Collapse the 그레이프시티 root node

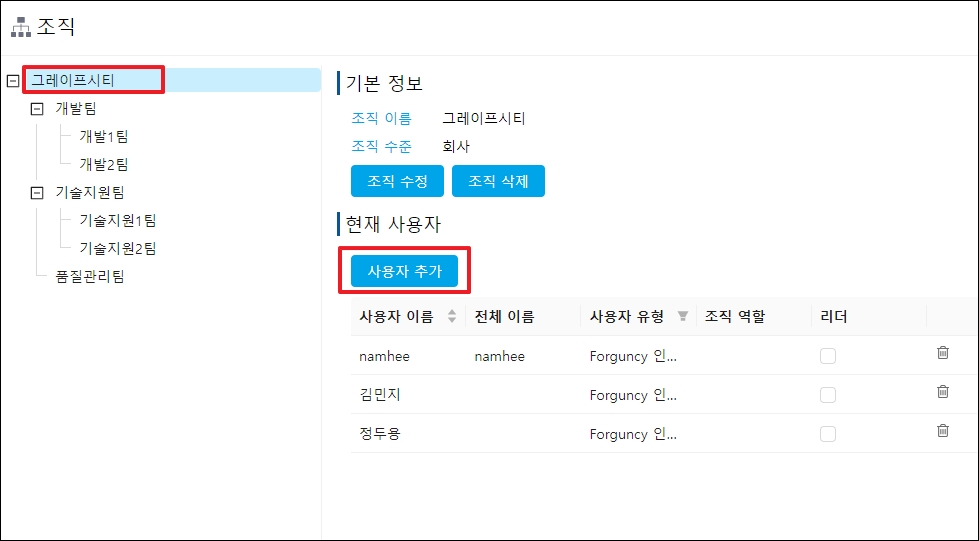point(12,80)
